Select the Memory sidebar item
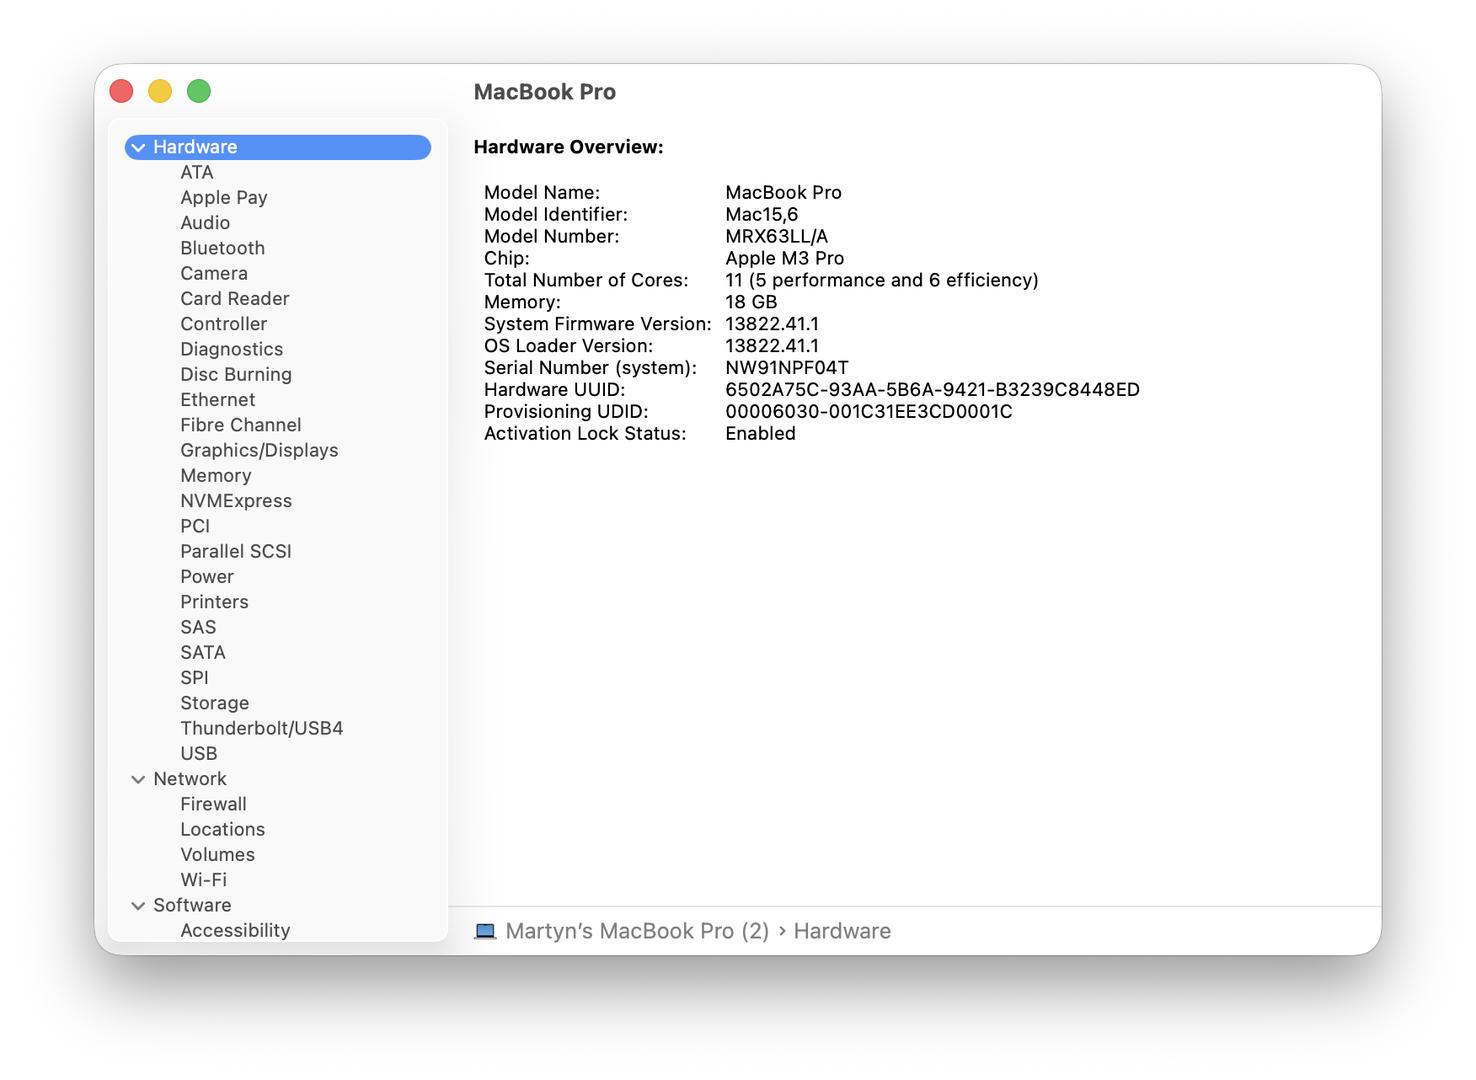The width and height of the screenshot is (1476, 1080). 215,476
